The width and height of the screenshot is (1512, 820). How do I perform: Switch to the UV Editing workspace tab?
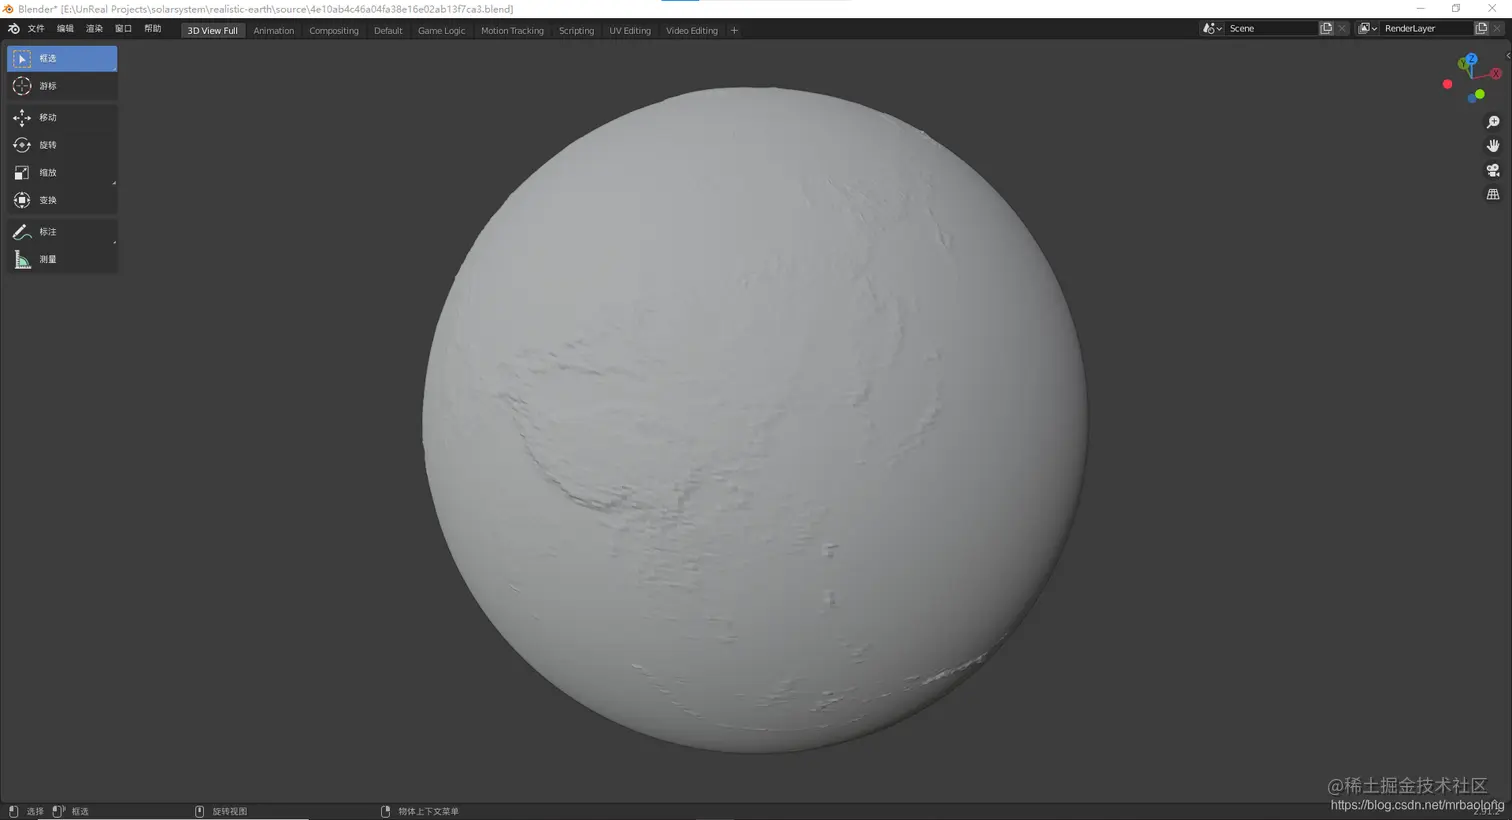pyautogui.click(x=630, y=31)
